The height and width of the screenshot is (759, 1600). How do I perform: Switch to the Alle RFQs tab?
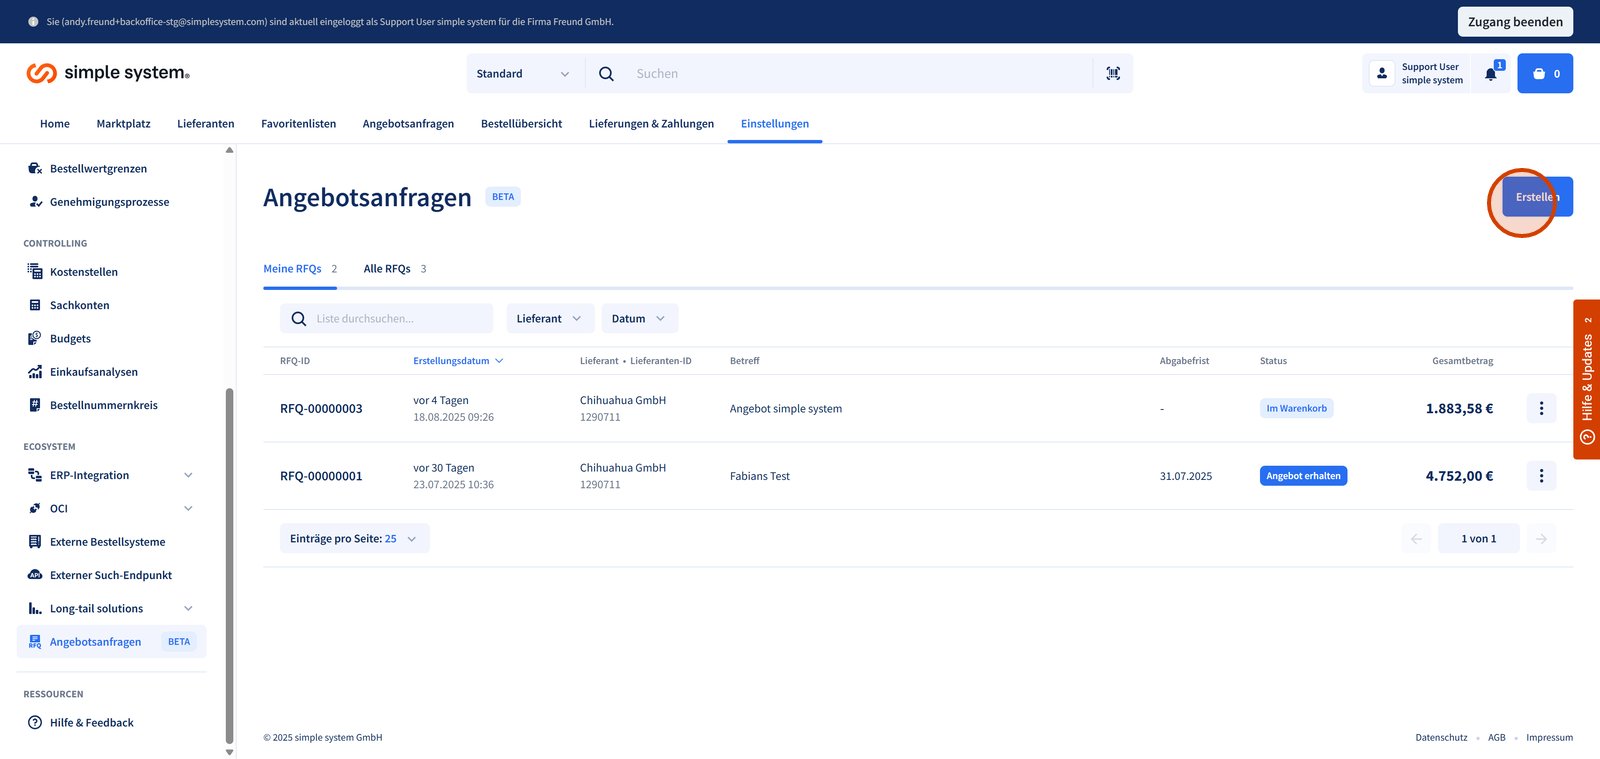[x=388, y=269]
